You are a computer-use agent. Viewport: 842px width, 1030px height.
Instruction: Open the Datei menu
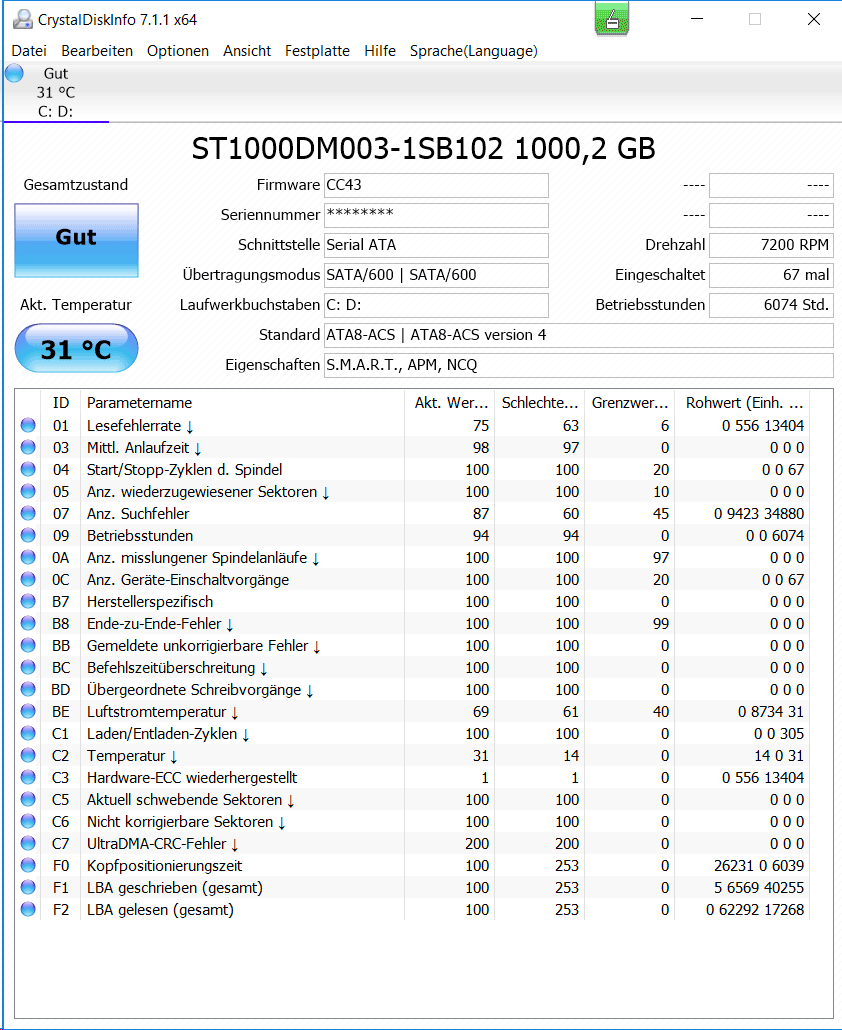(x=29, y=51)
